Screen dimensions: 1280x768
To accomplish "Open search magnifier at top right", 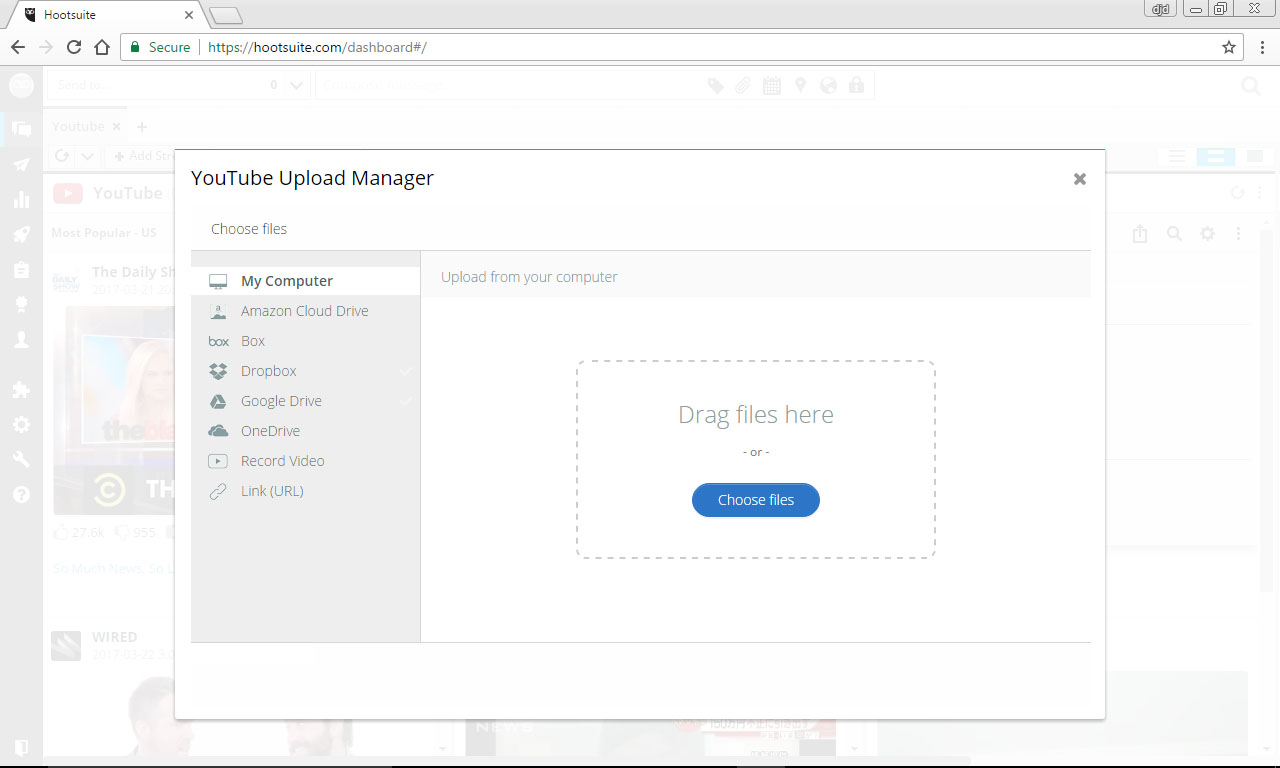I will [1251, 86].
